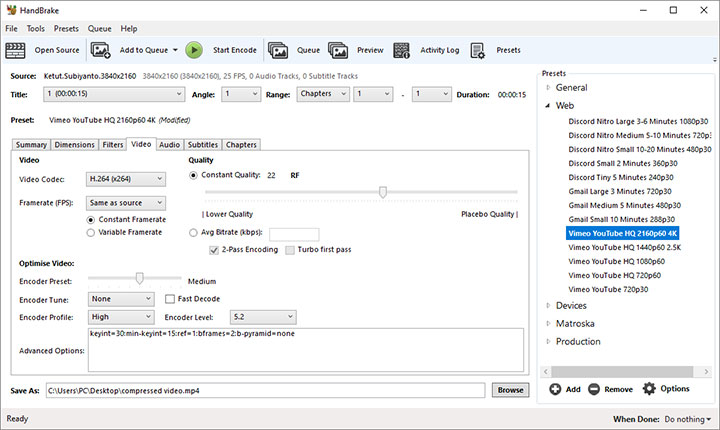Image resolution: width=720 pixels, height=430 pixels.
Task: Click the Presets toolbar icon
Action: click(x=478, y=50)
